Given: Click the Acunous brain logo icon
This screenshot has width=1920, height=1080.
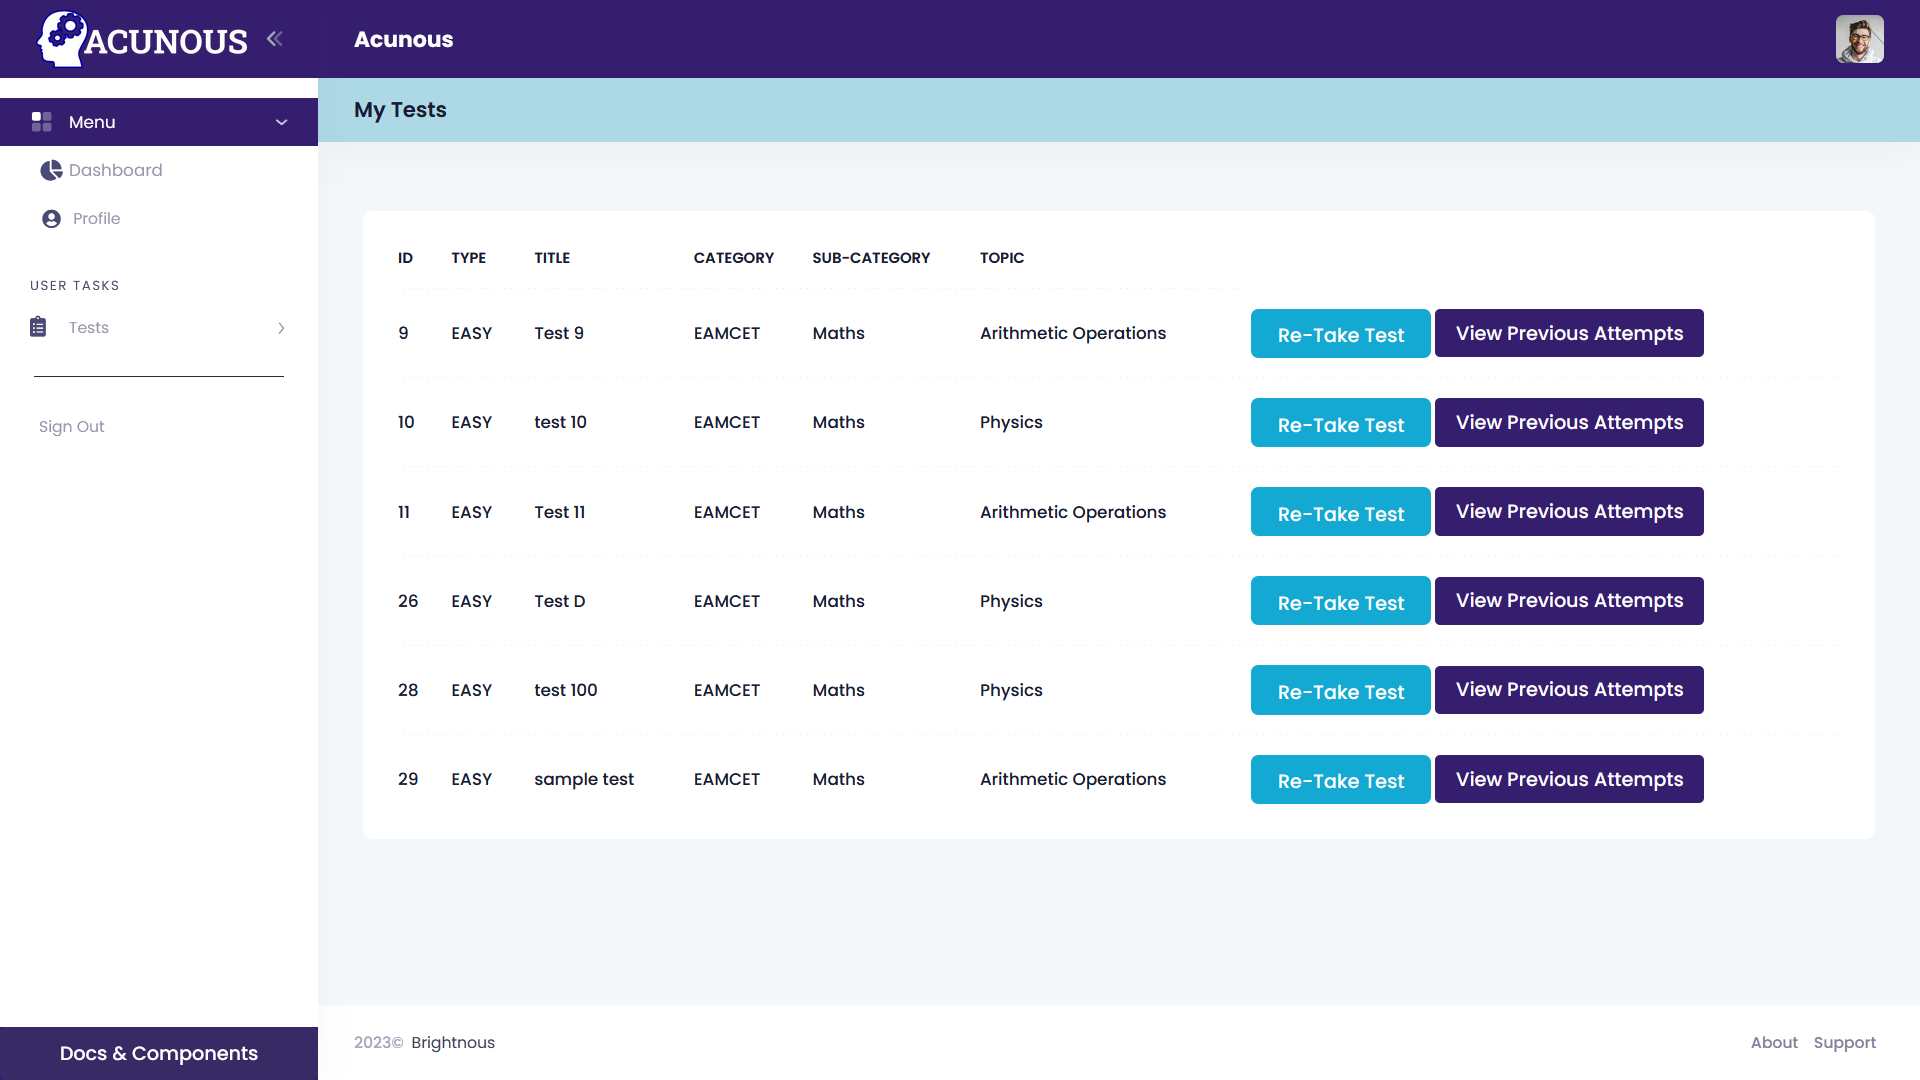Looking at the screenshot, I should click(62, 39).
